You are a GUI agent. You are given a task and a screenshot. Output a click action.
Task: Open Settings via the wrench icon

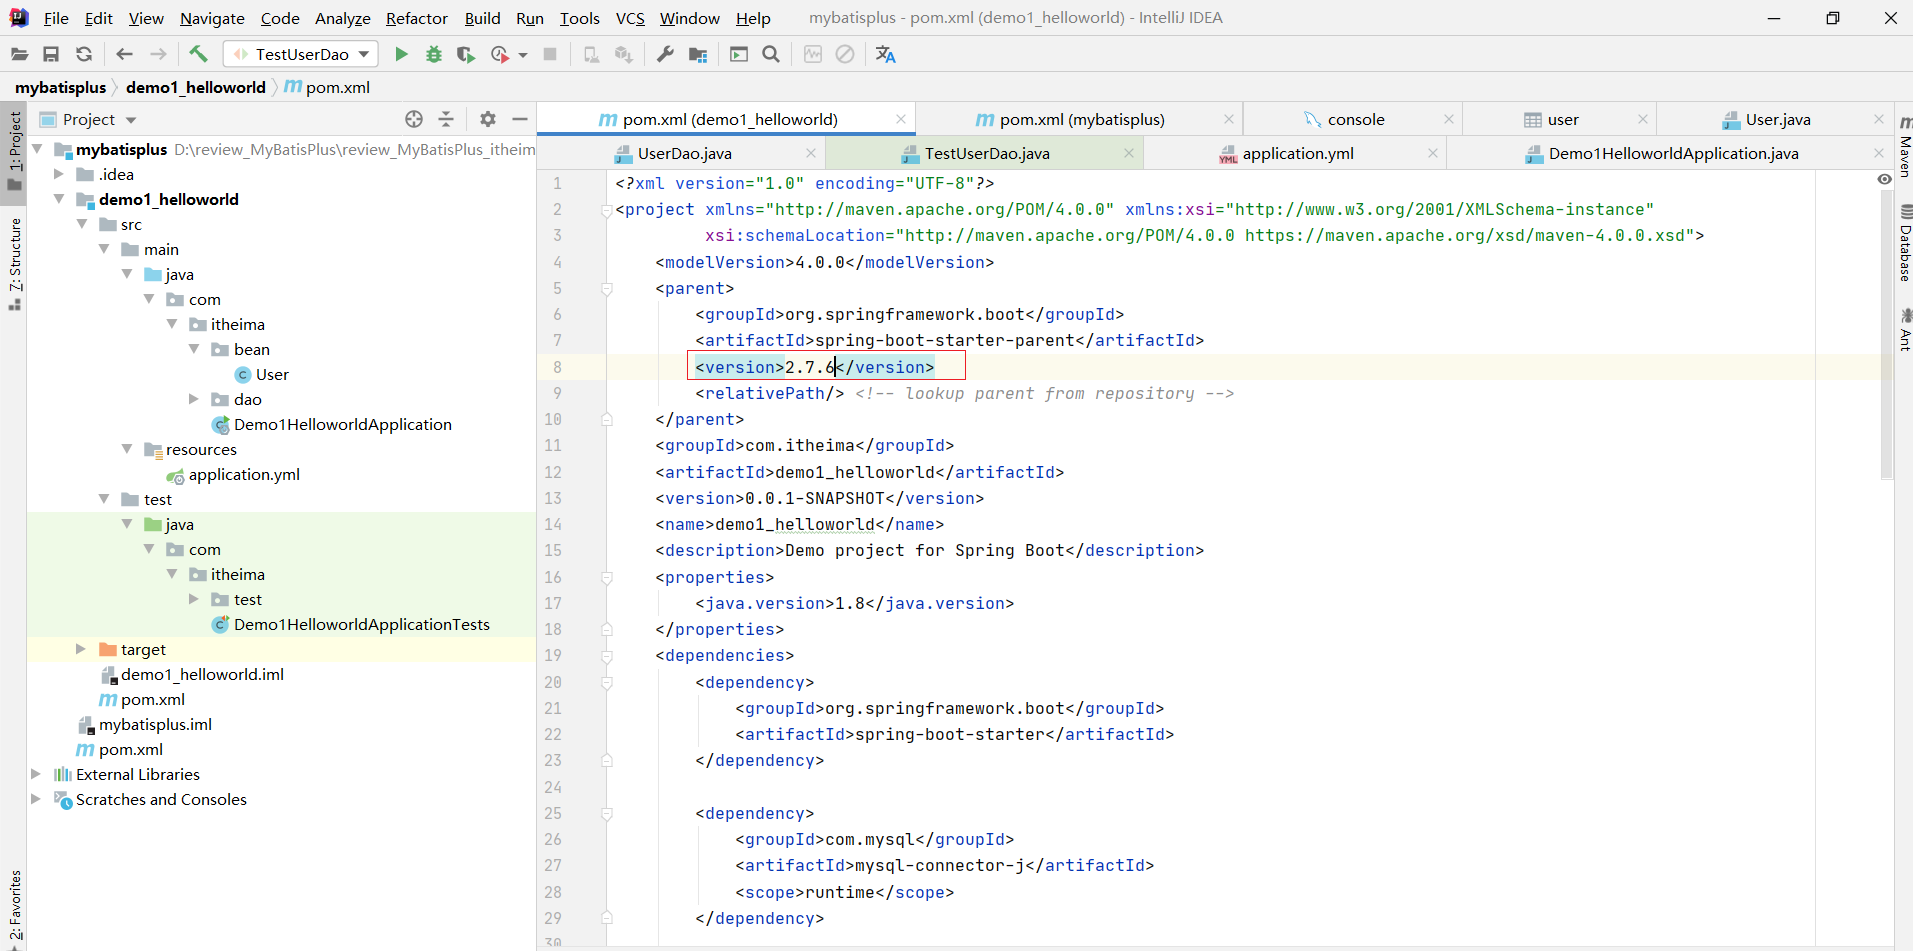665,54
